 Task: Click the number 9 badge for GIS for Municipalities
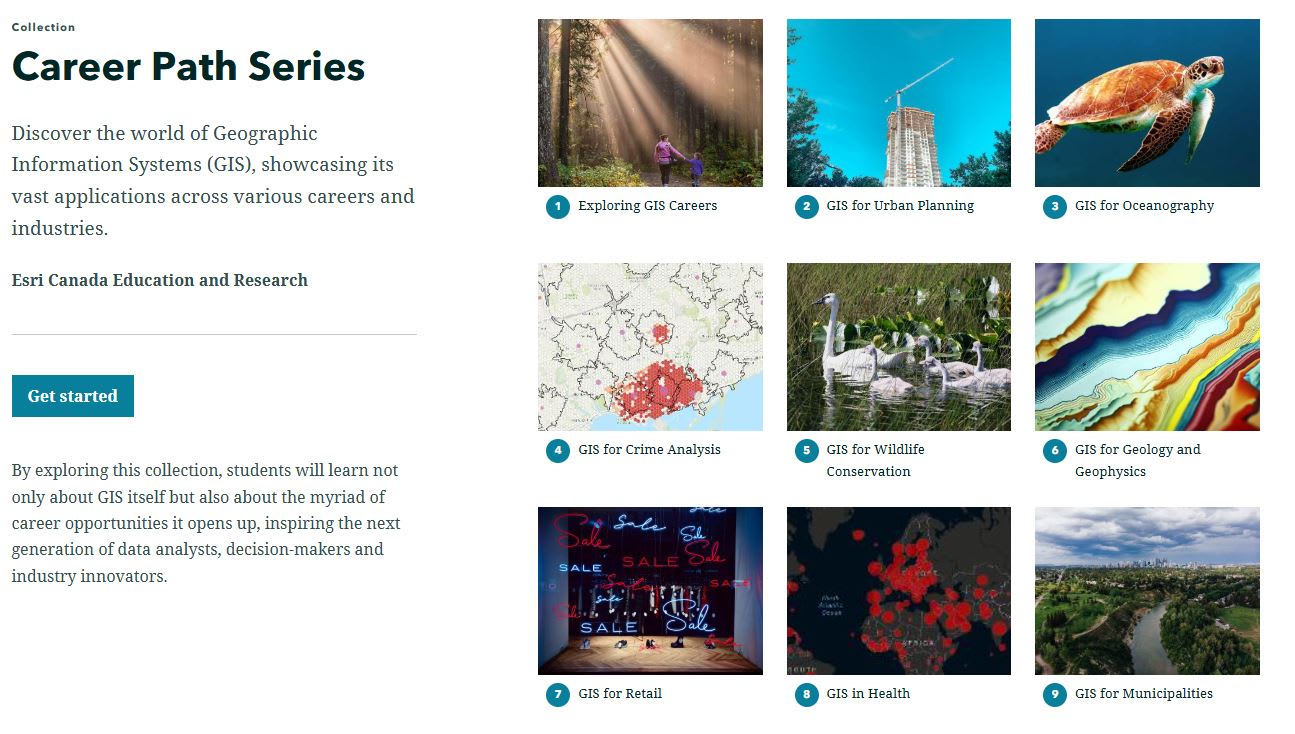point(1054,694)
